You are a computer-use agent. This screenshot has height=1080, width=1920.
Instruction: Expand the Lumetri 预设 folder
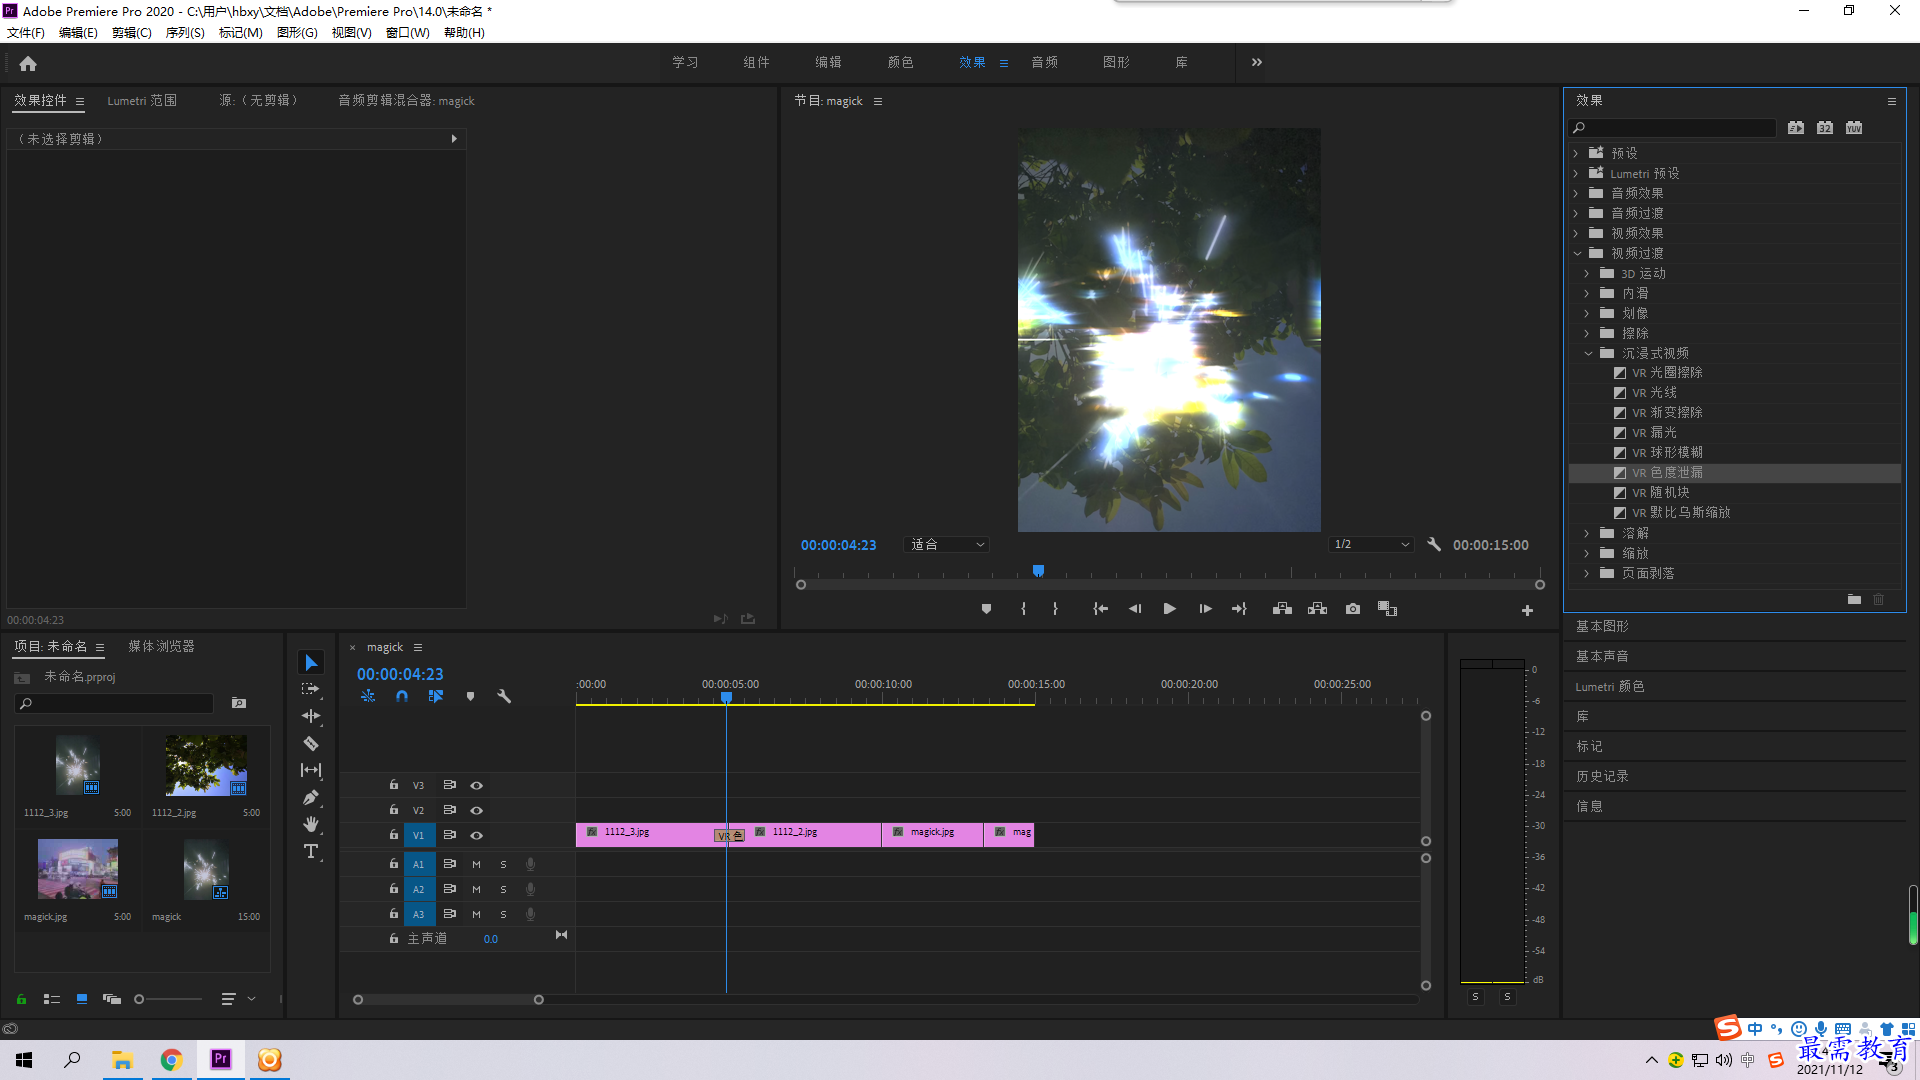pos(1576,173)
